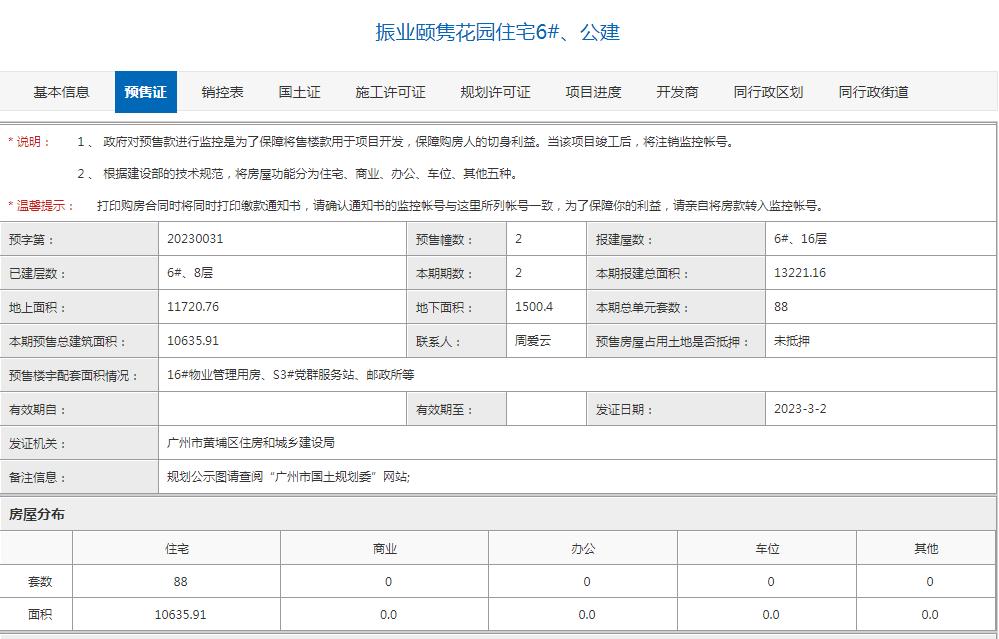Click the blue 0 under 其他 套数

[x=927, y=580]
